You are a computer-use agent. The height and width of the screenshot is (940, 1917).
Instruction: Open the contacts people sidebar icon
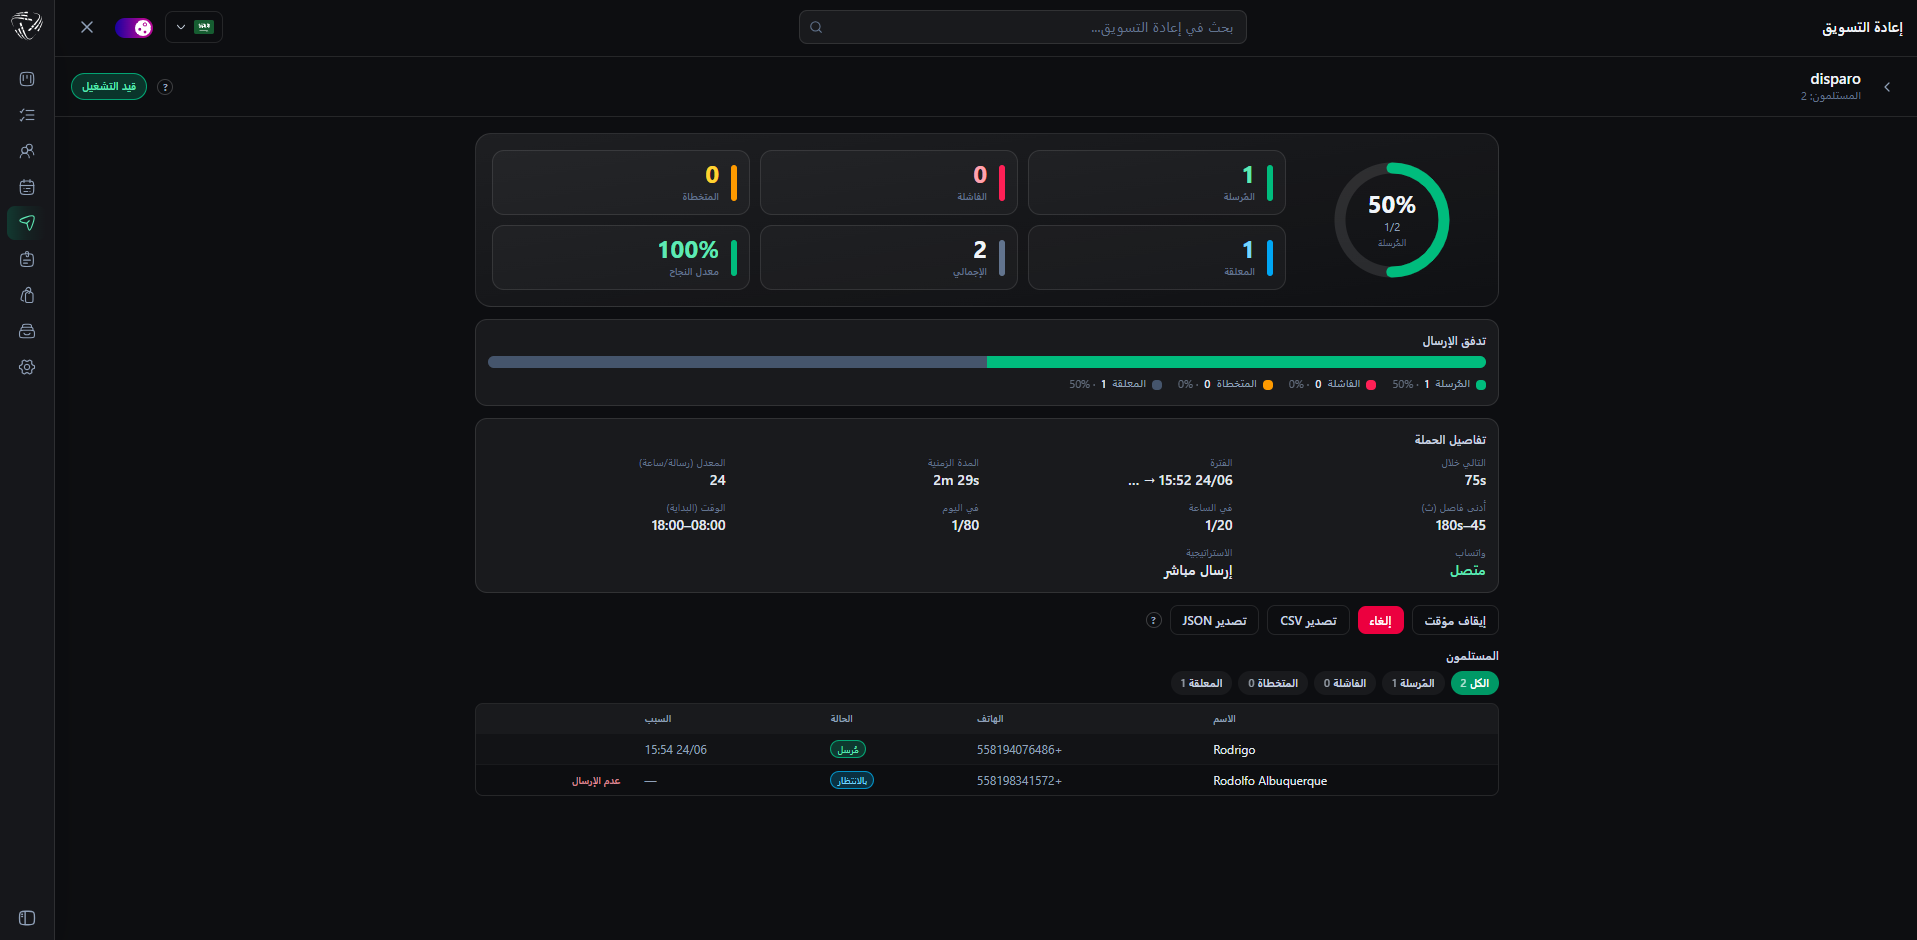(x=27, y=151)
